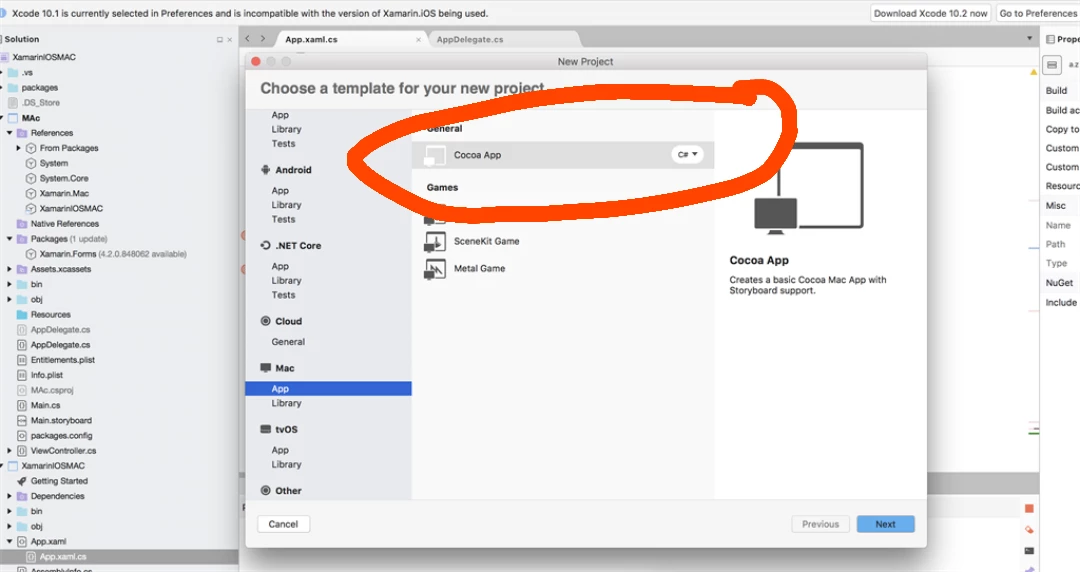The height and width of the screenshot is (572, 1080).
Task: Click the Properties pad categorized view icon
Action: [x=1052, y=65]
